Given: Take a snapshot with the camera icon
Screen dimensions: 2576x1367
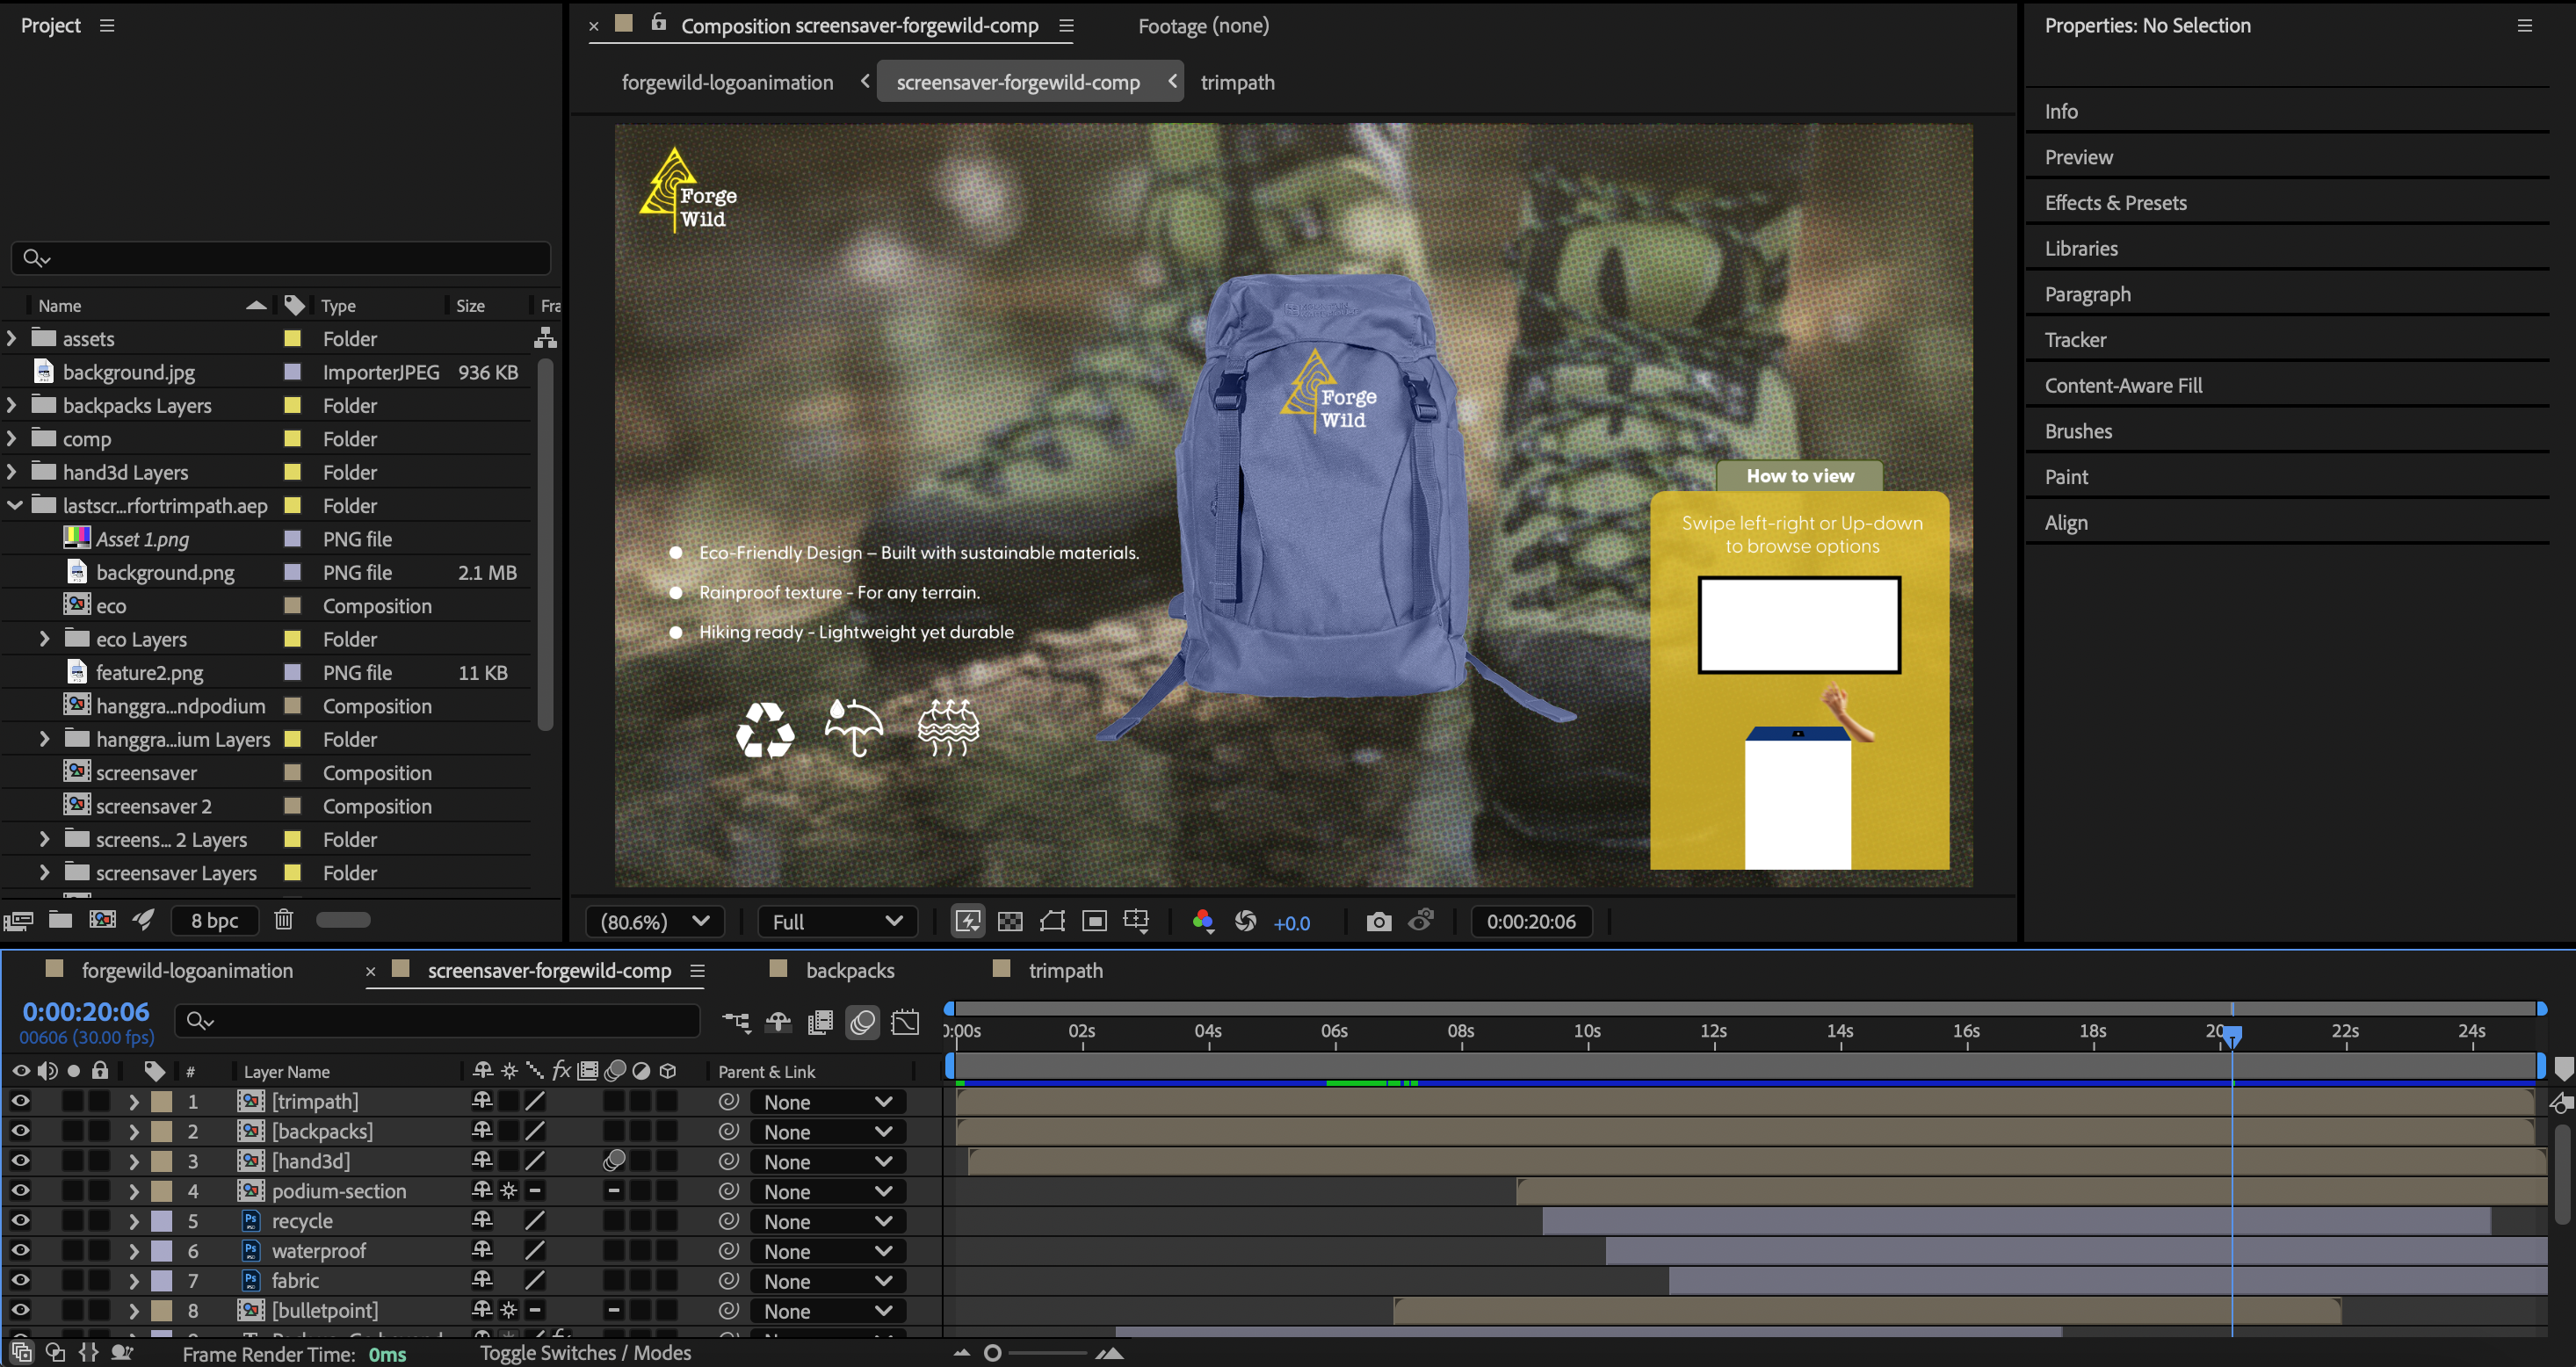Looking at the screenshot, I should tap(1378, 922).
